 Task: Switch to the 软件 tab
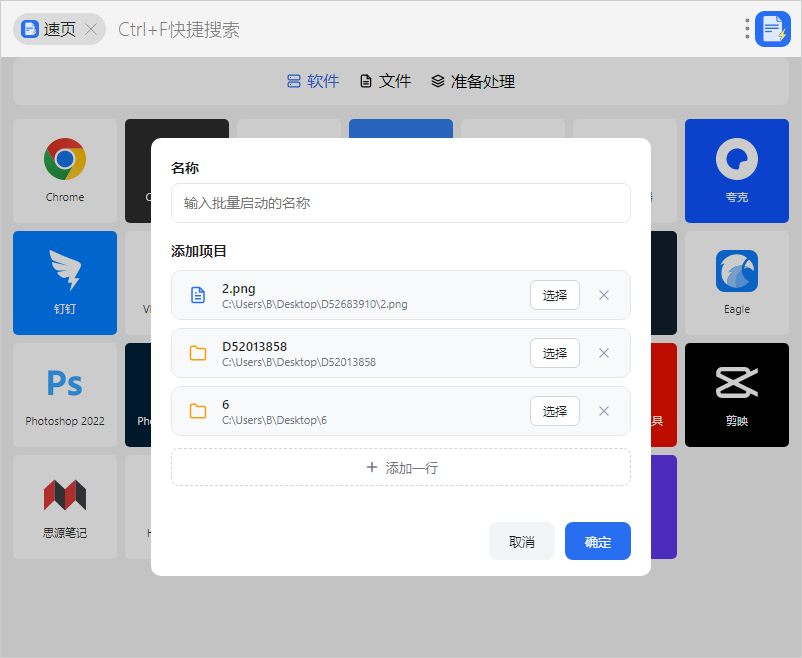point(313,81)
